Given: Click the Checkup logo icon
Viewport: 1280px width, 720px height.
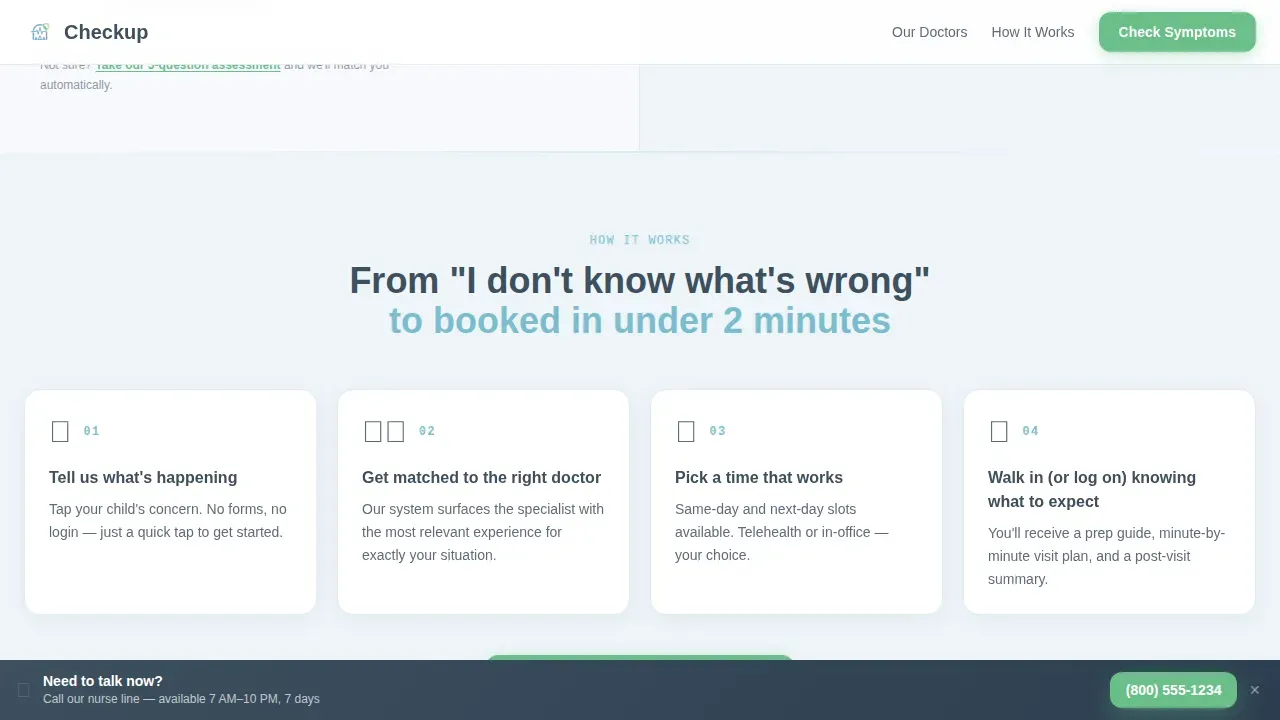Looking at the screenshot, I should click(x=40, y=32).
